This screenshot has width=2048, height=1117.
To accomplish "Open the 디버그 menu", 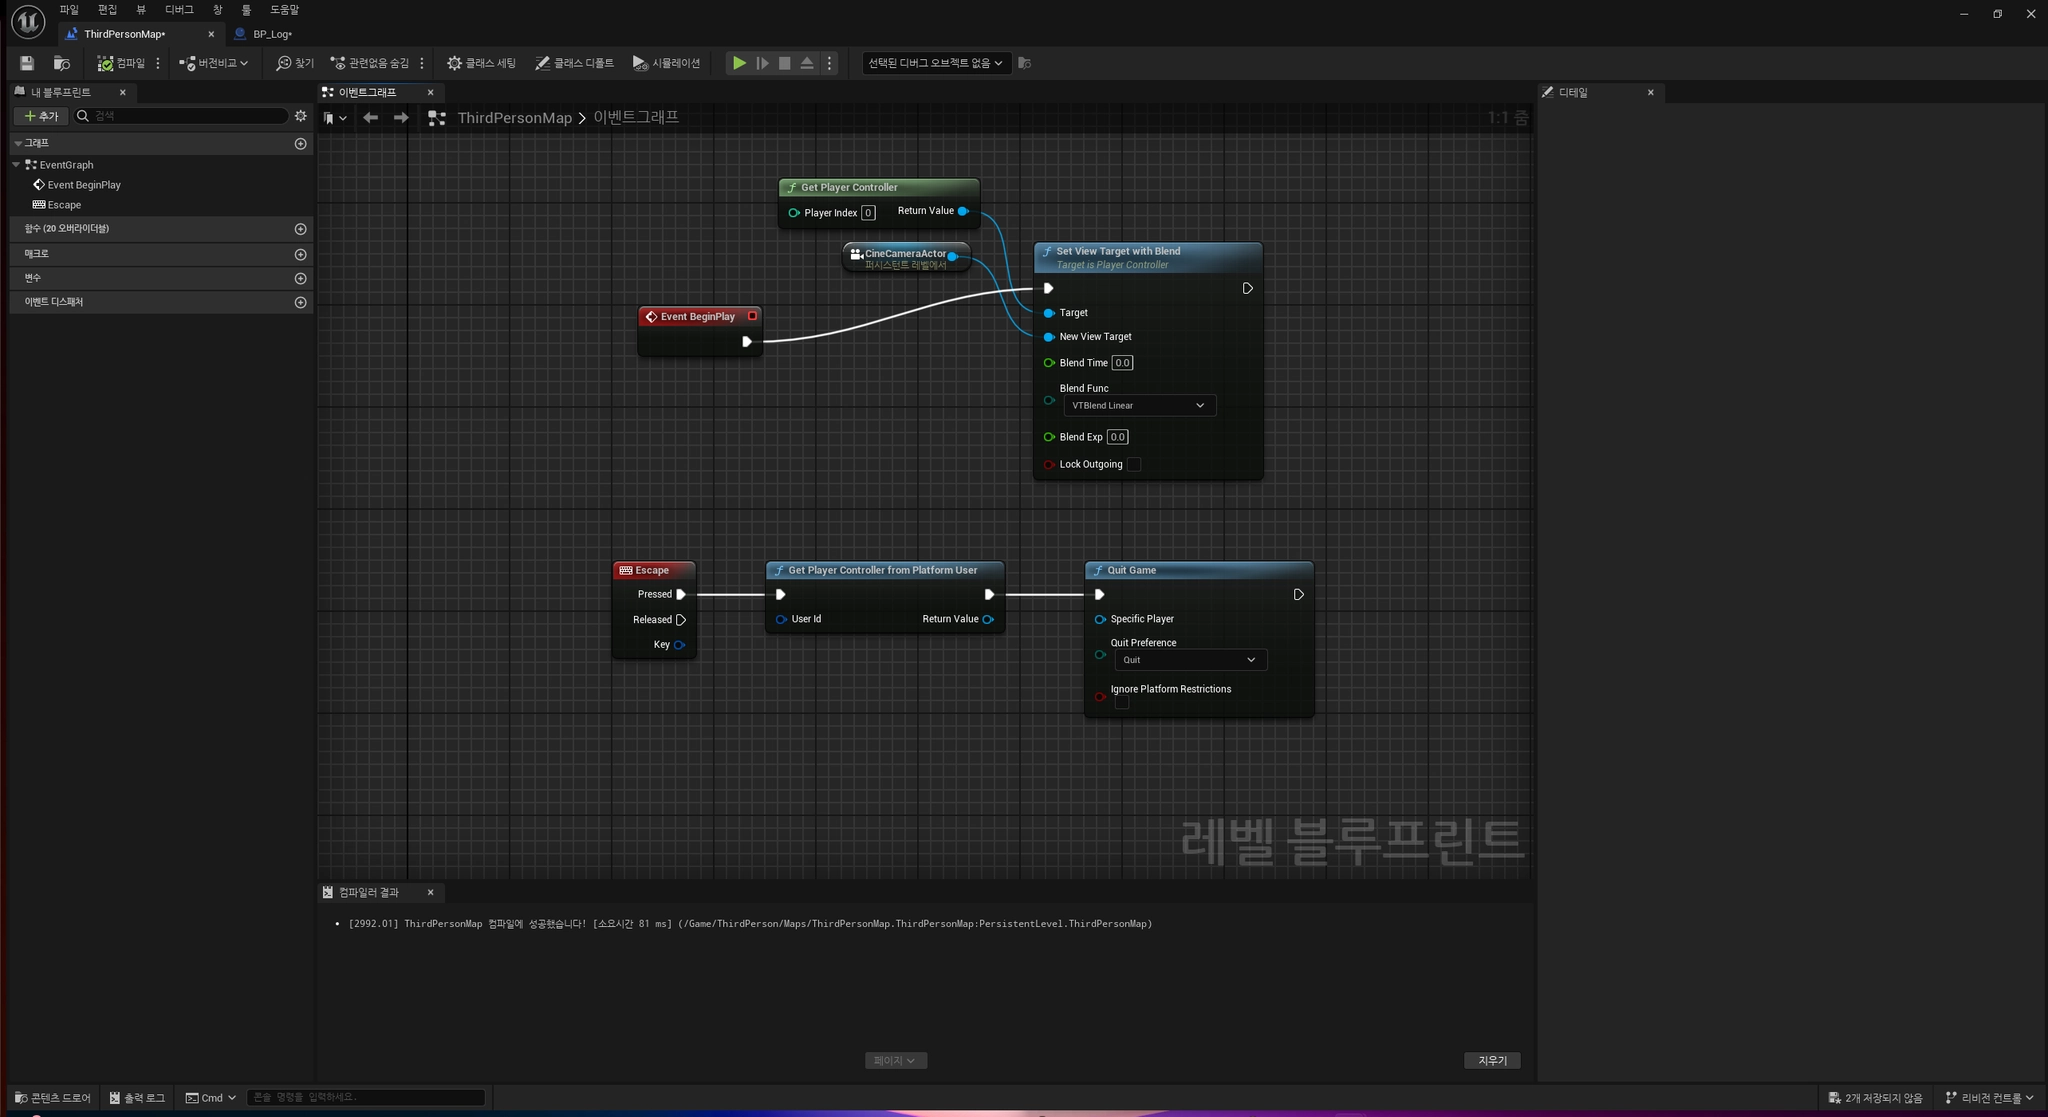I will pos(179,10).
